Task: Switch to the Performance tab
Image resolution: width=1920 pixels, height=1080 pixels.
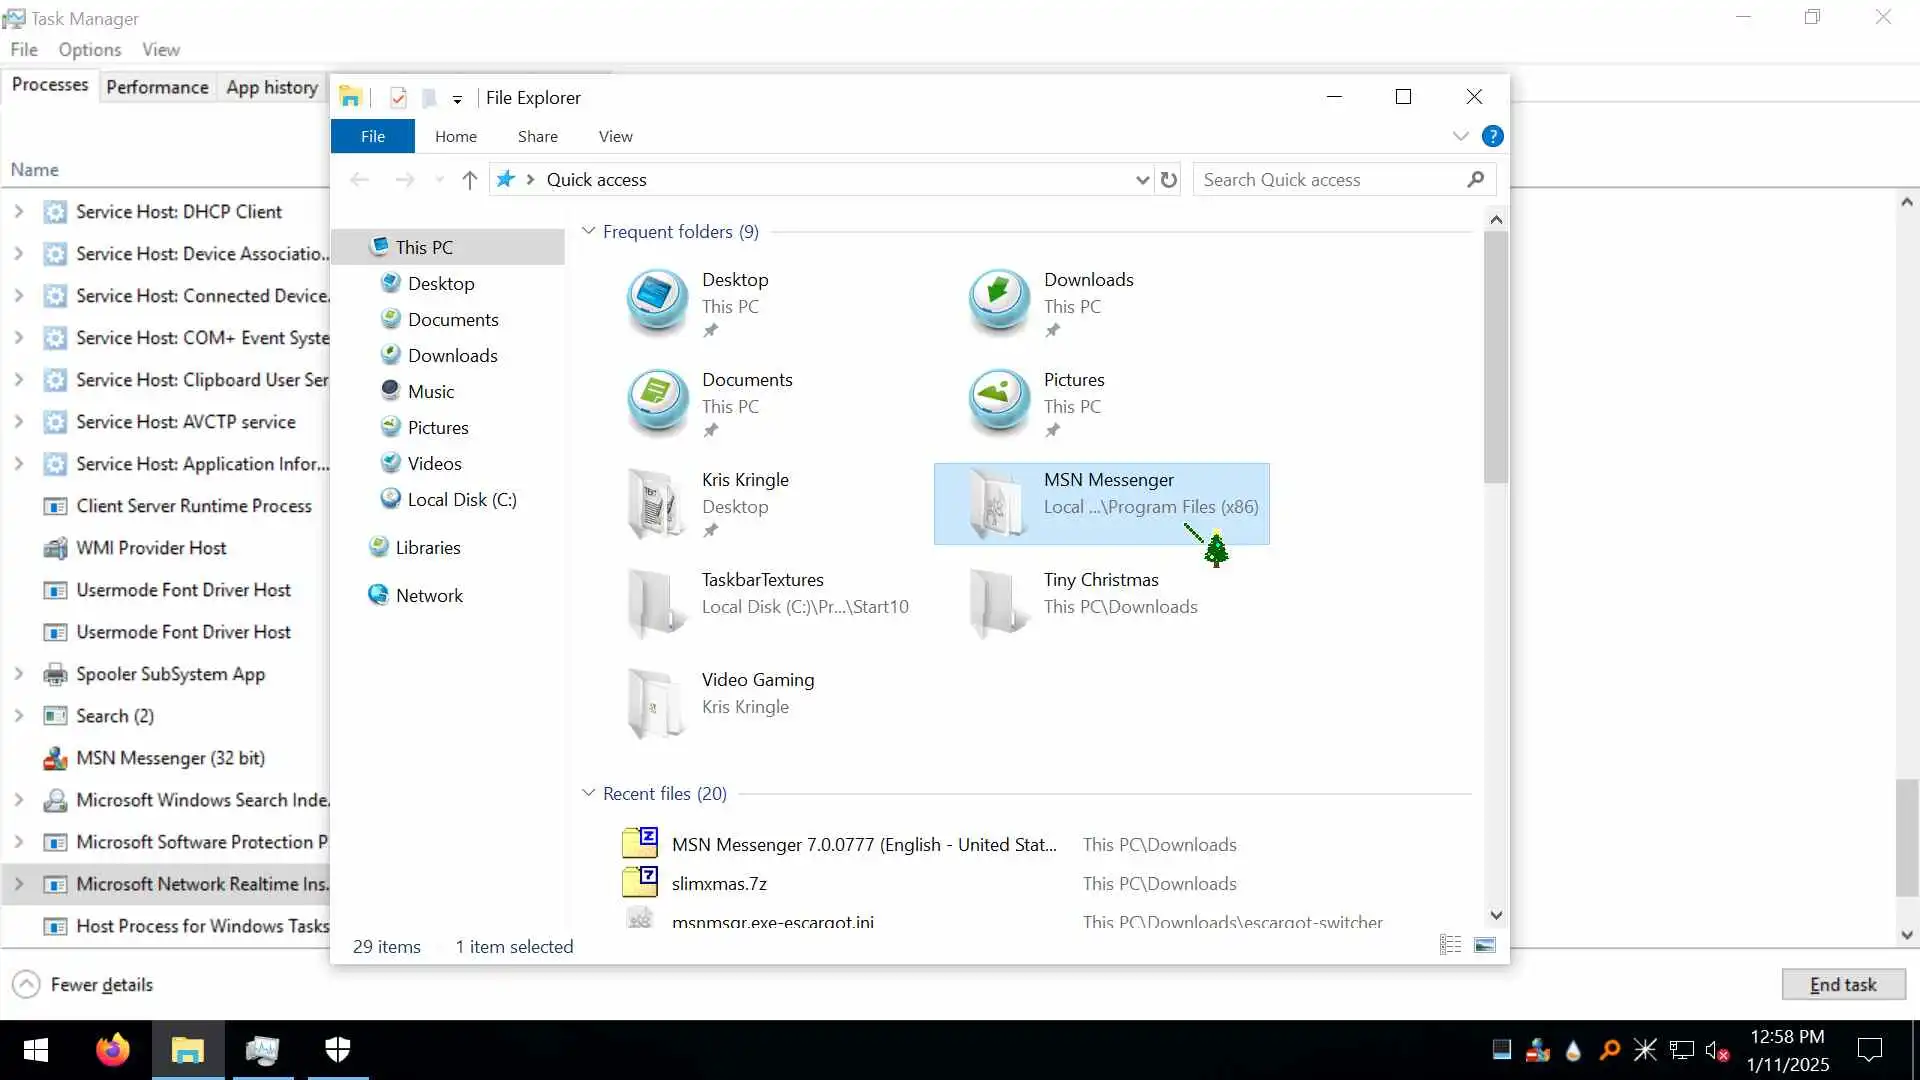Action: coord(157,87)
